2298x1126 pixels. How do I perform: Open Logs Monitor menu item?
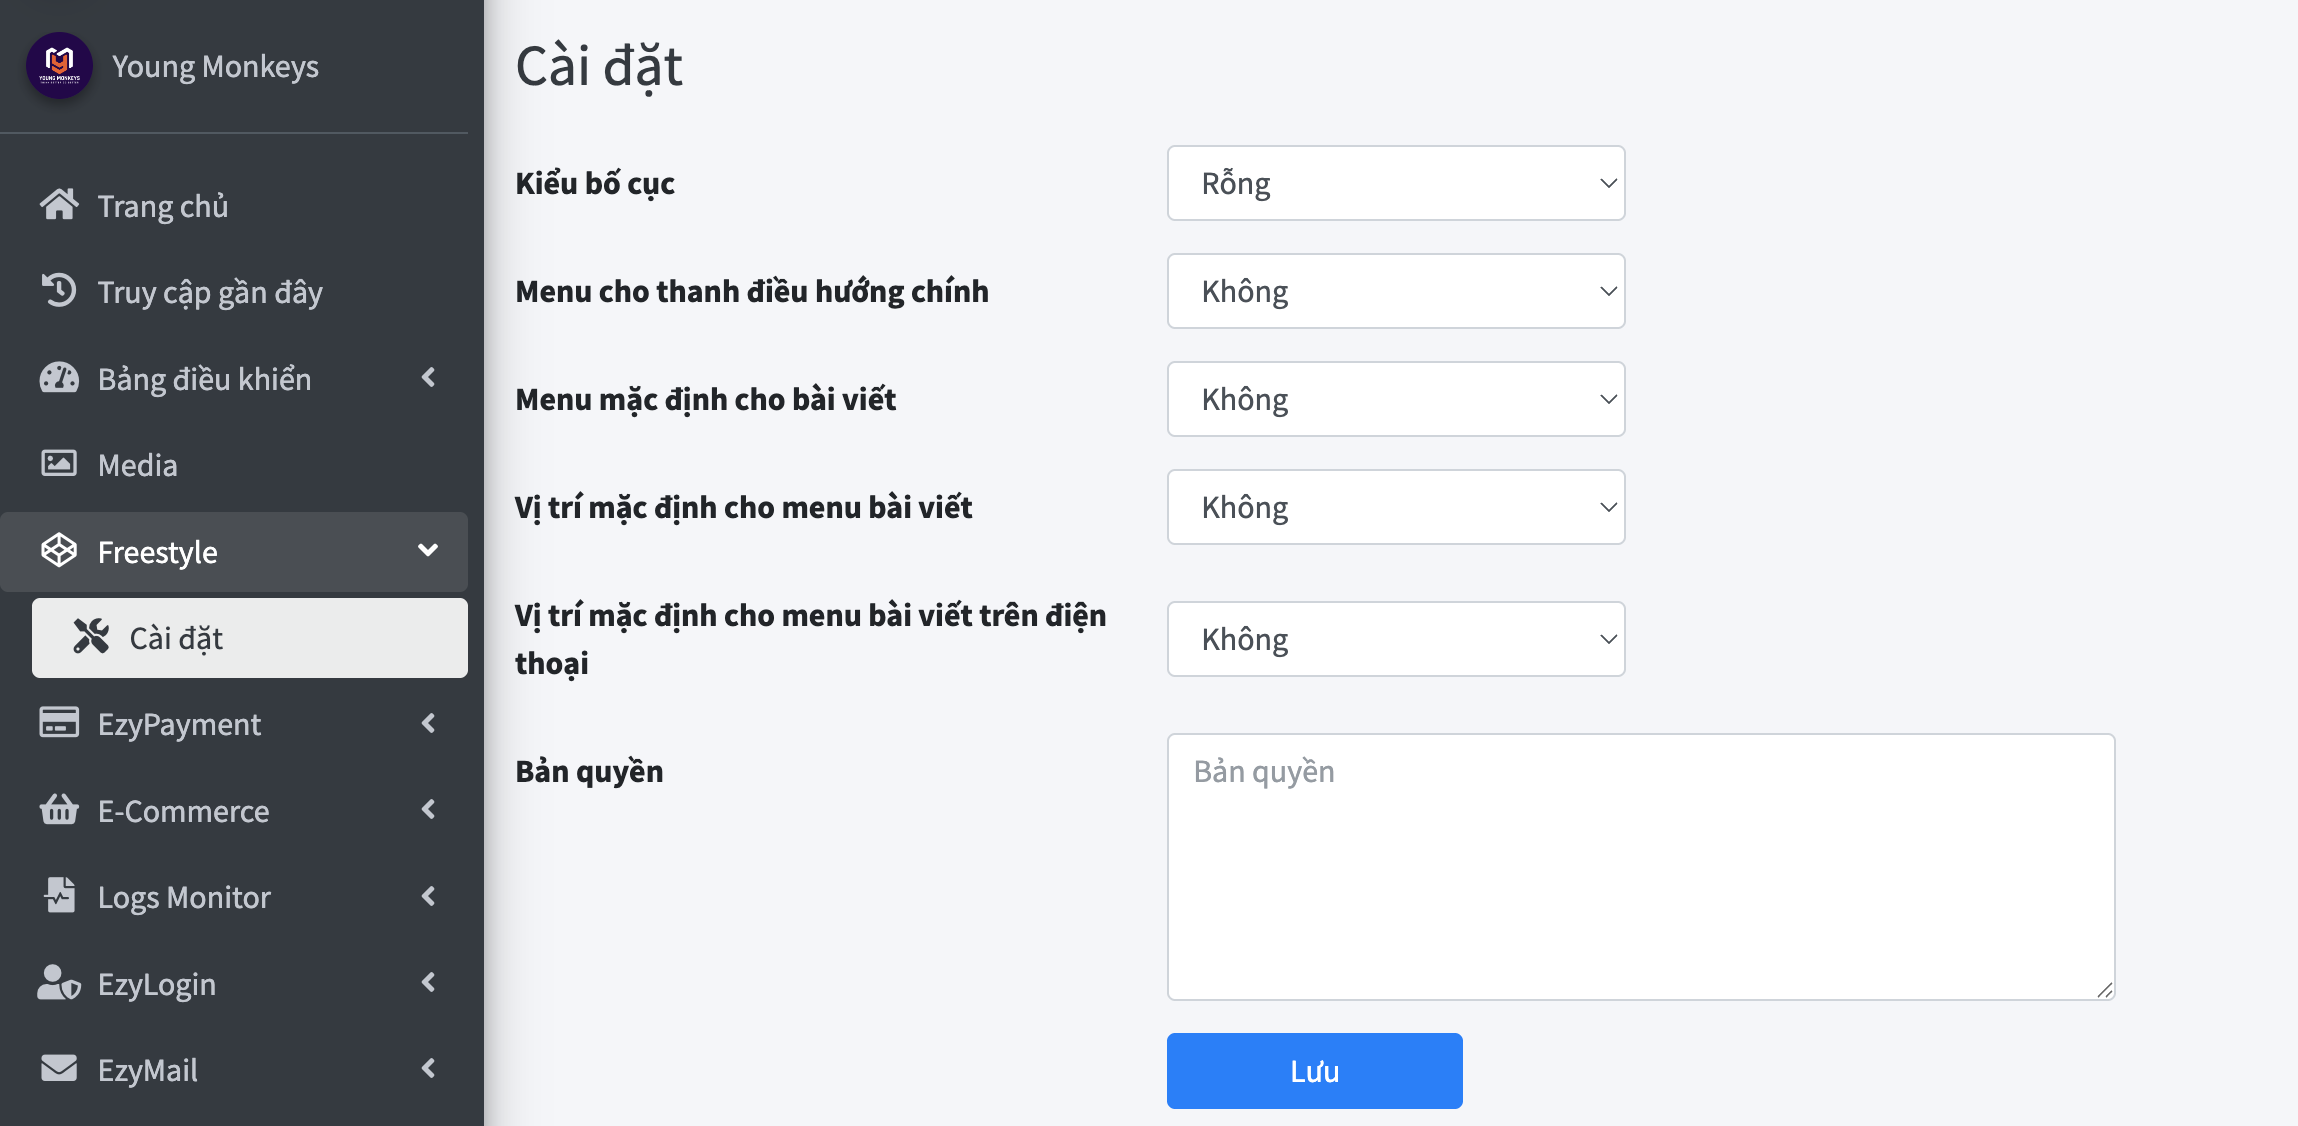[234, 897]
